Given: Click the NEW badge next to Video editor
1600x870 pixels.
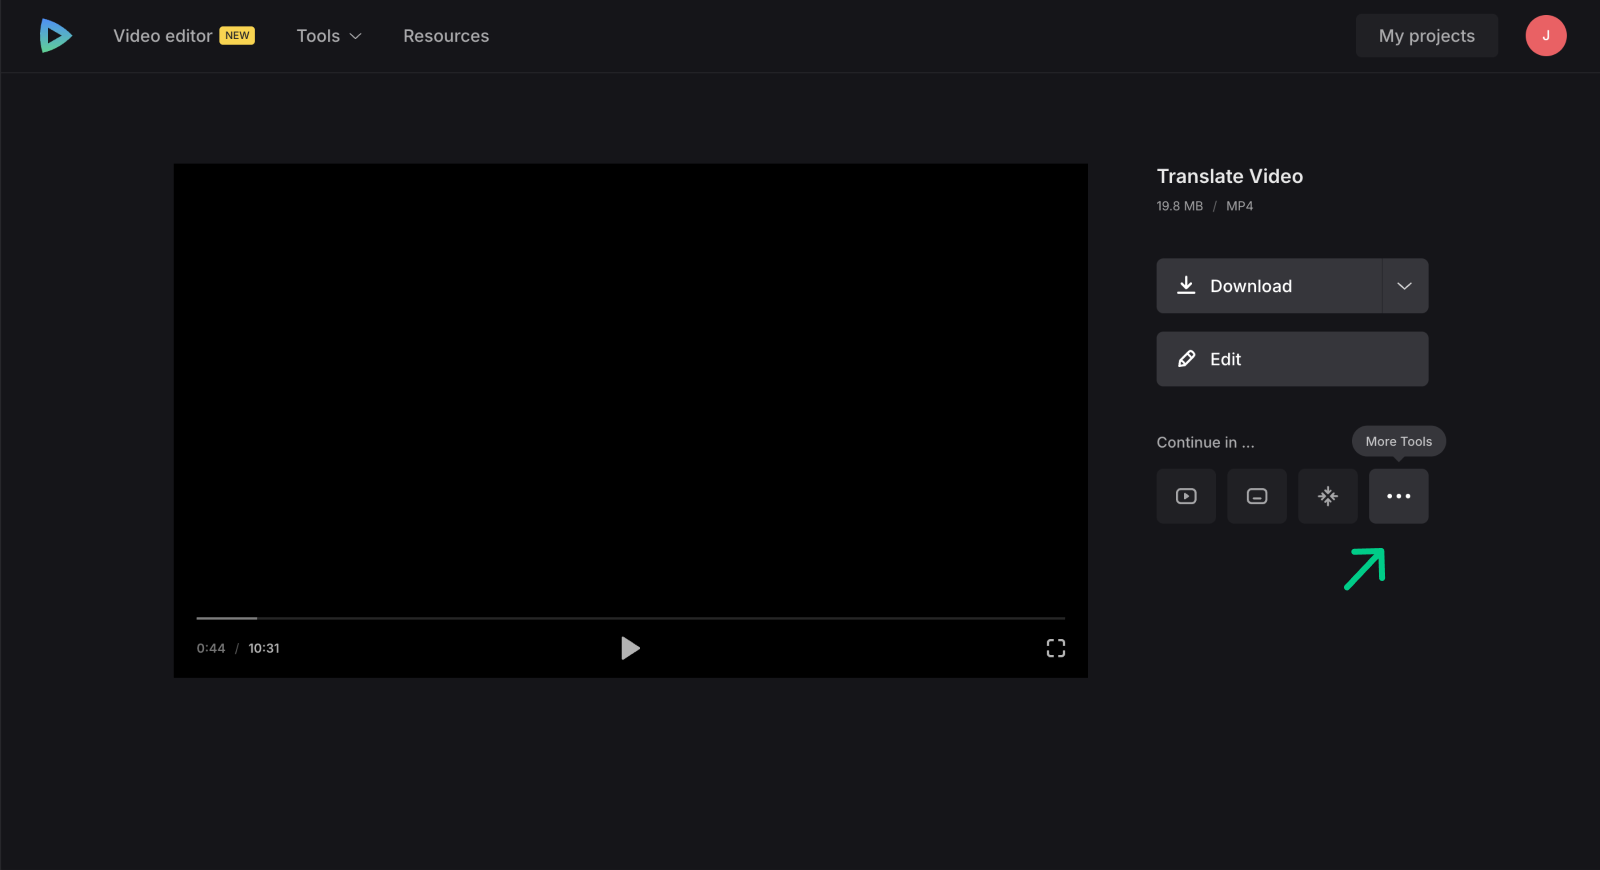Looking at the screenshot, I should click(237, 36).
